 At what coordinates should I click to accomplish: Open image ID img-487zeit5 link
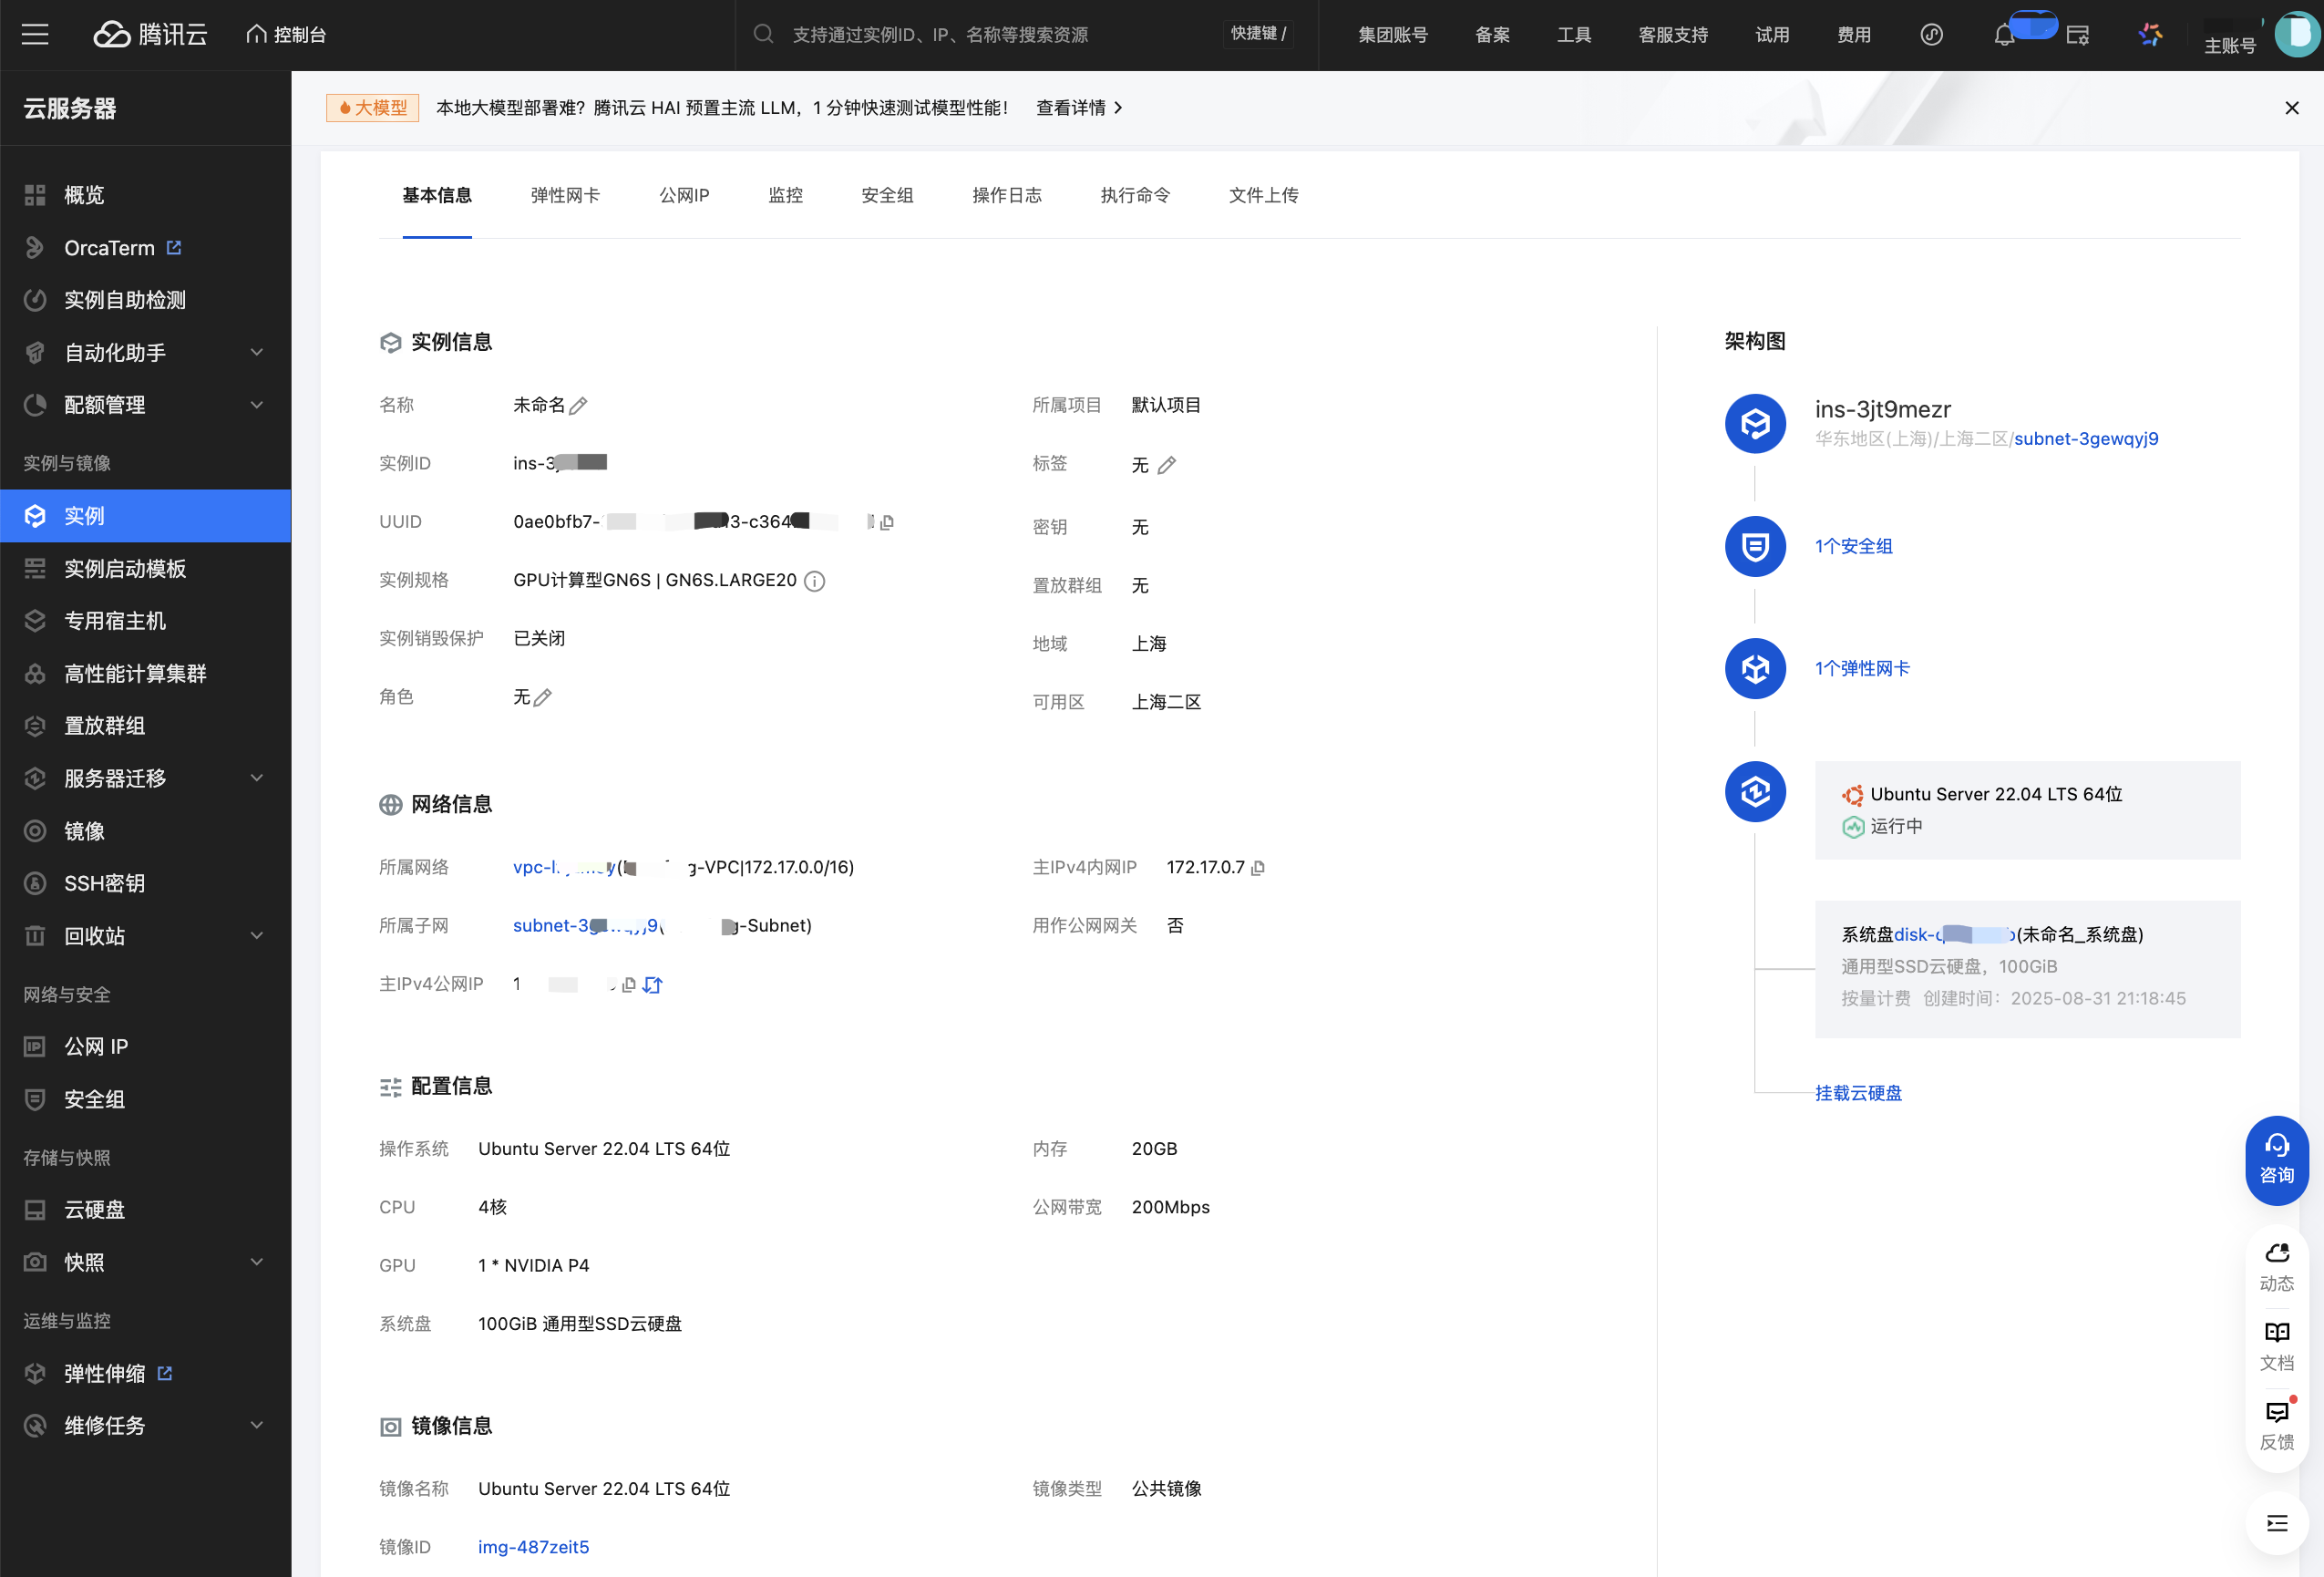pos(533,1547)
